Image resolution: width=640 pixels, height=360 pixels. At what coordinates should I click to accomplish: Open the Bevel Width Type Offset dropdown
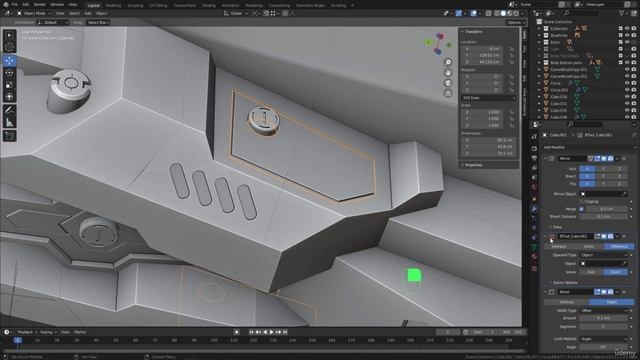(604, 311)
